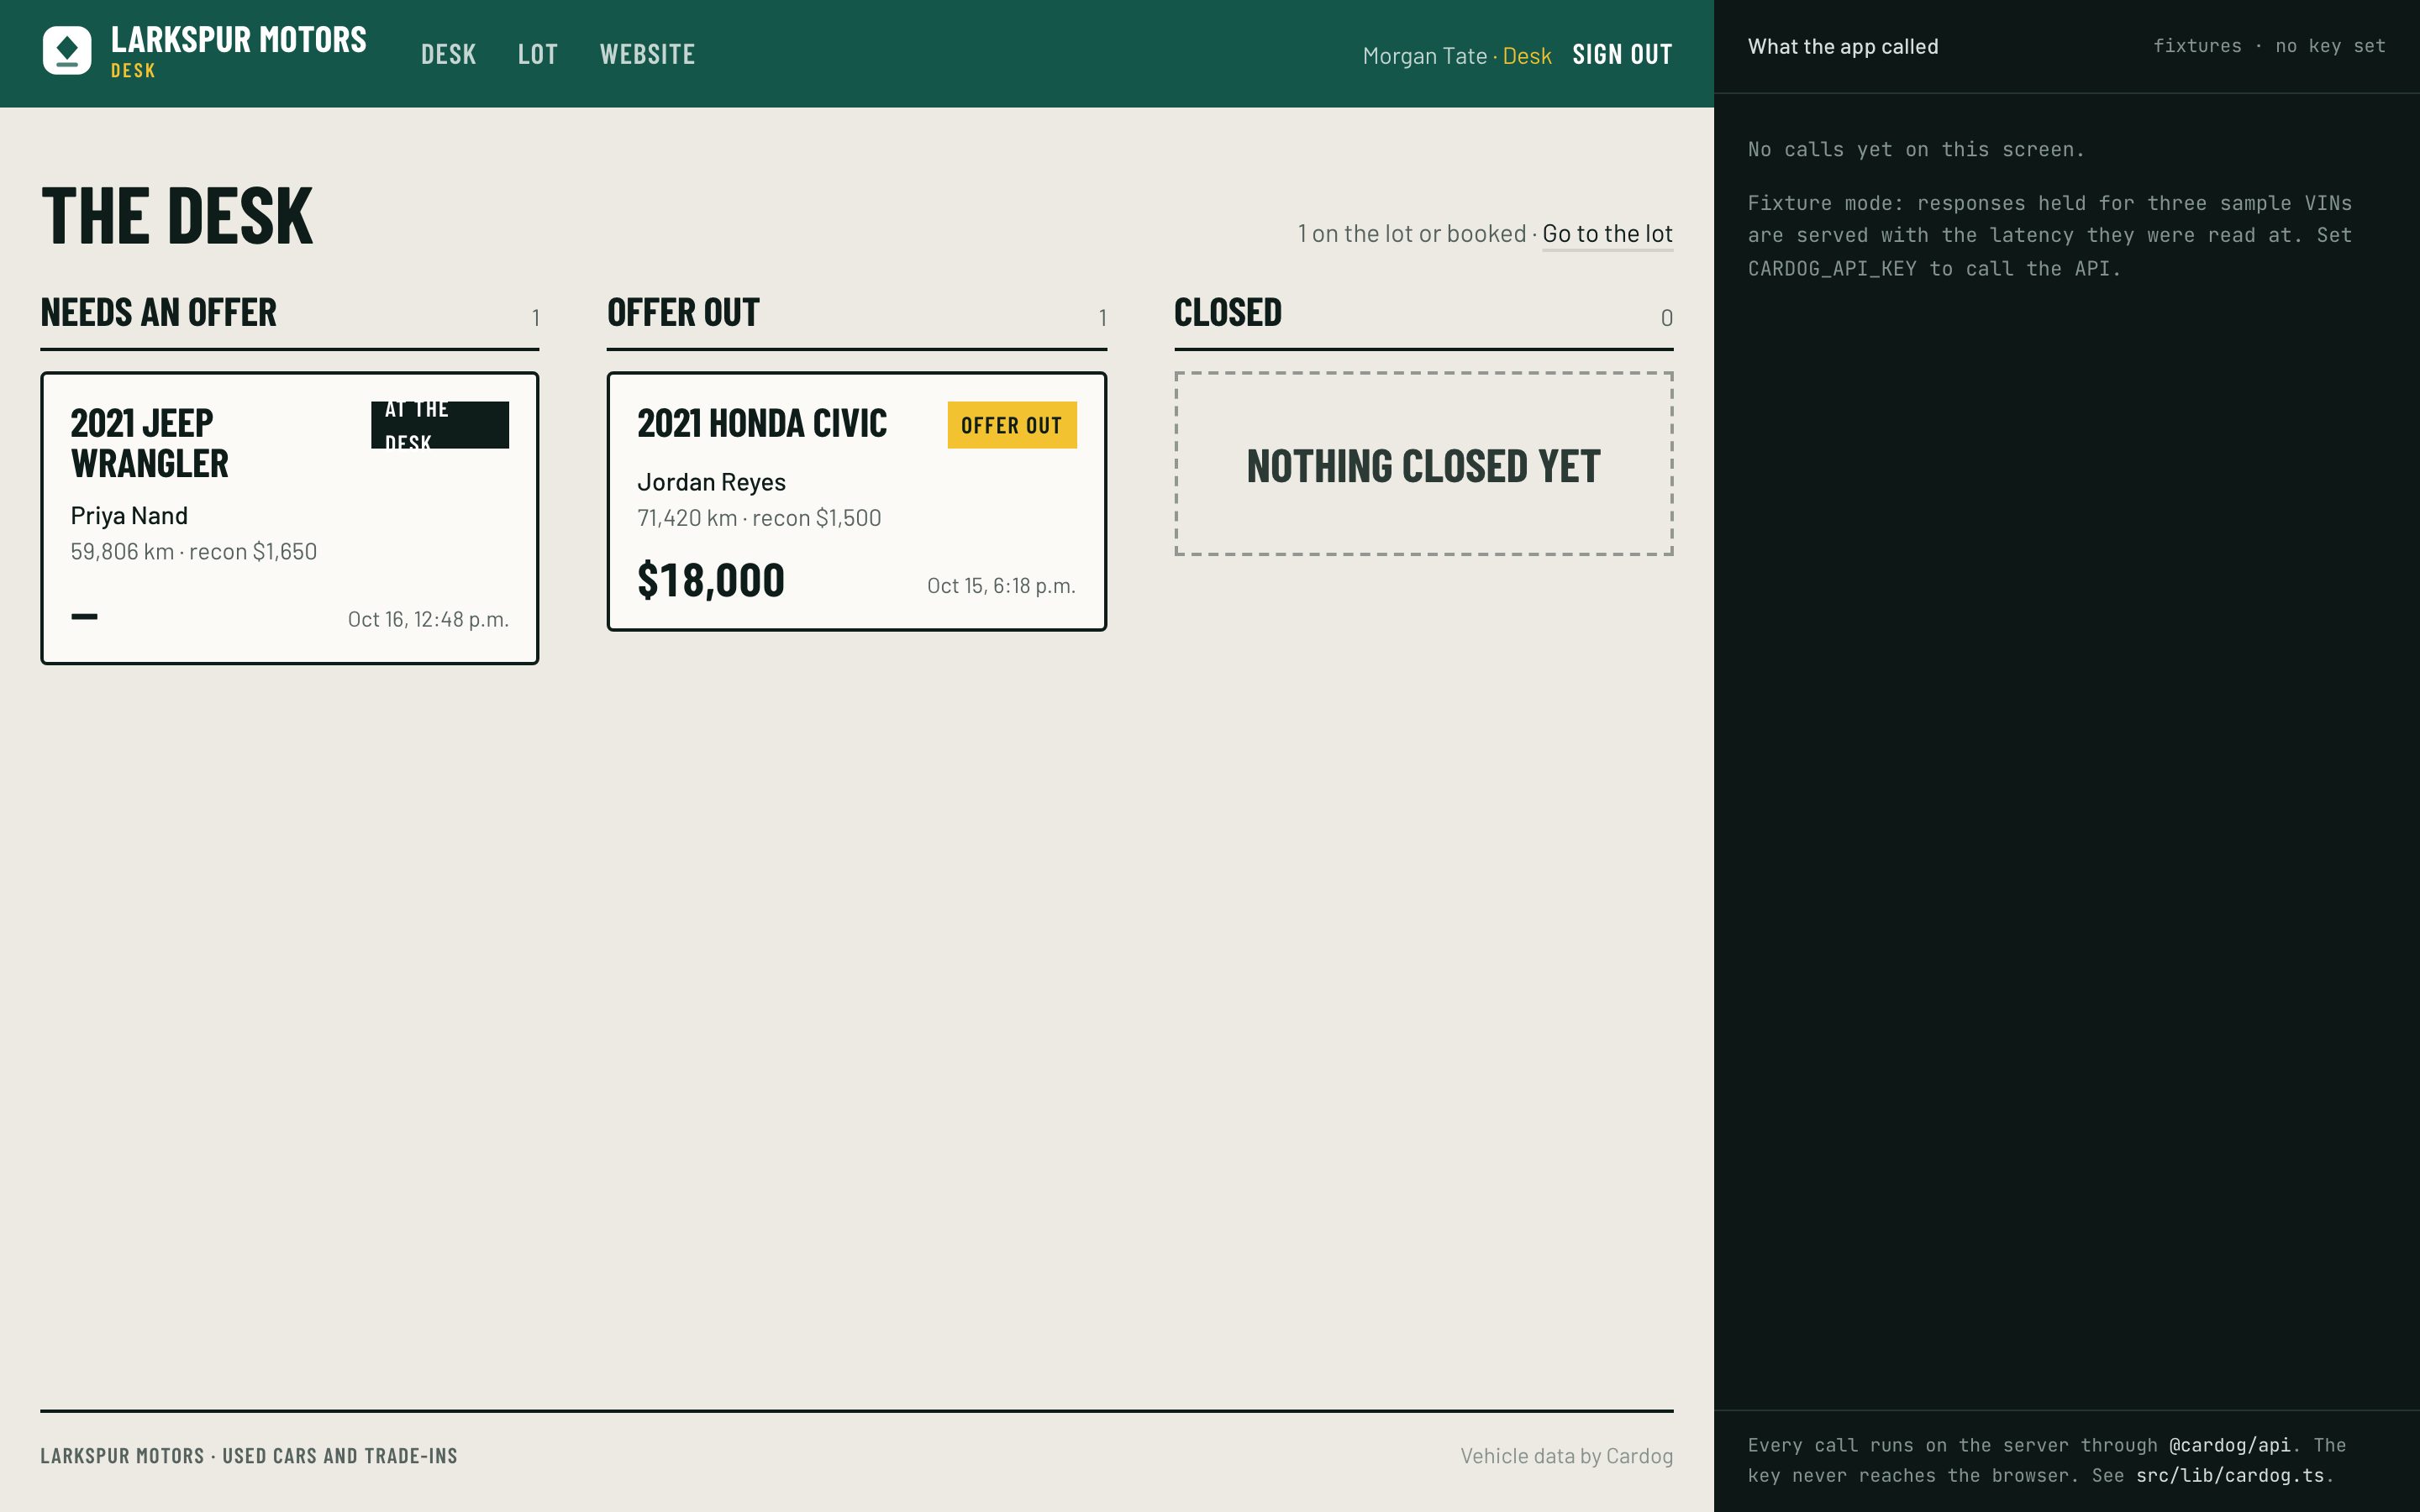
Task: Click the NEEDS AN OFFER column heading
Action: [158, 313]
